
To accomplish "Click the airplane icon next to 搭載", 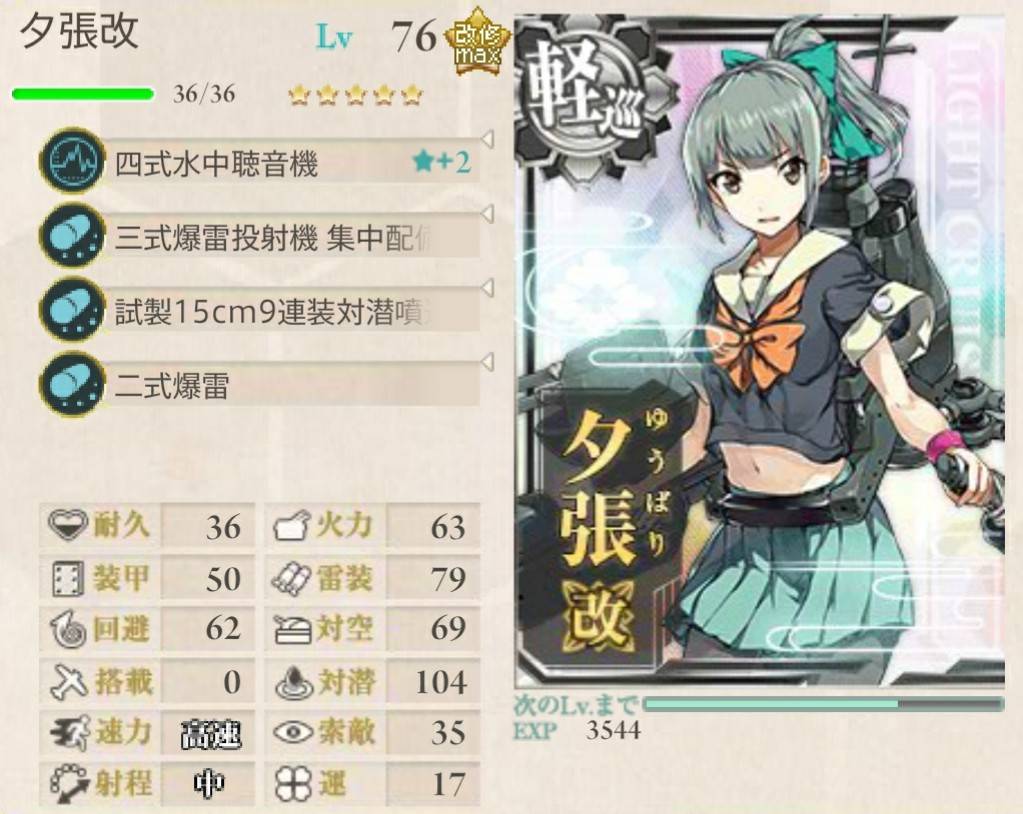I will point(69,682).
